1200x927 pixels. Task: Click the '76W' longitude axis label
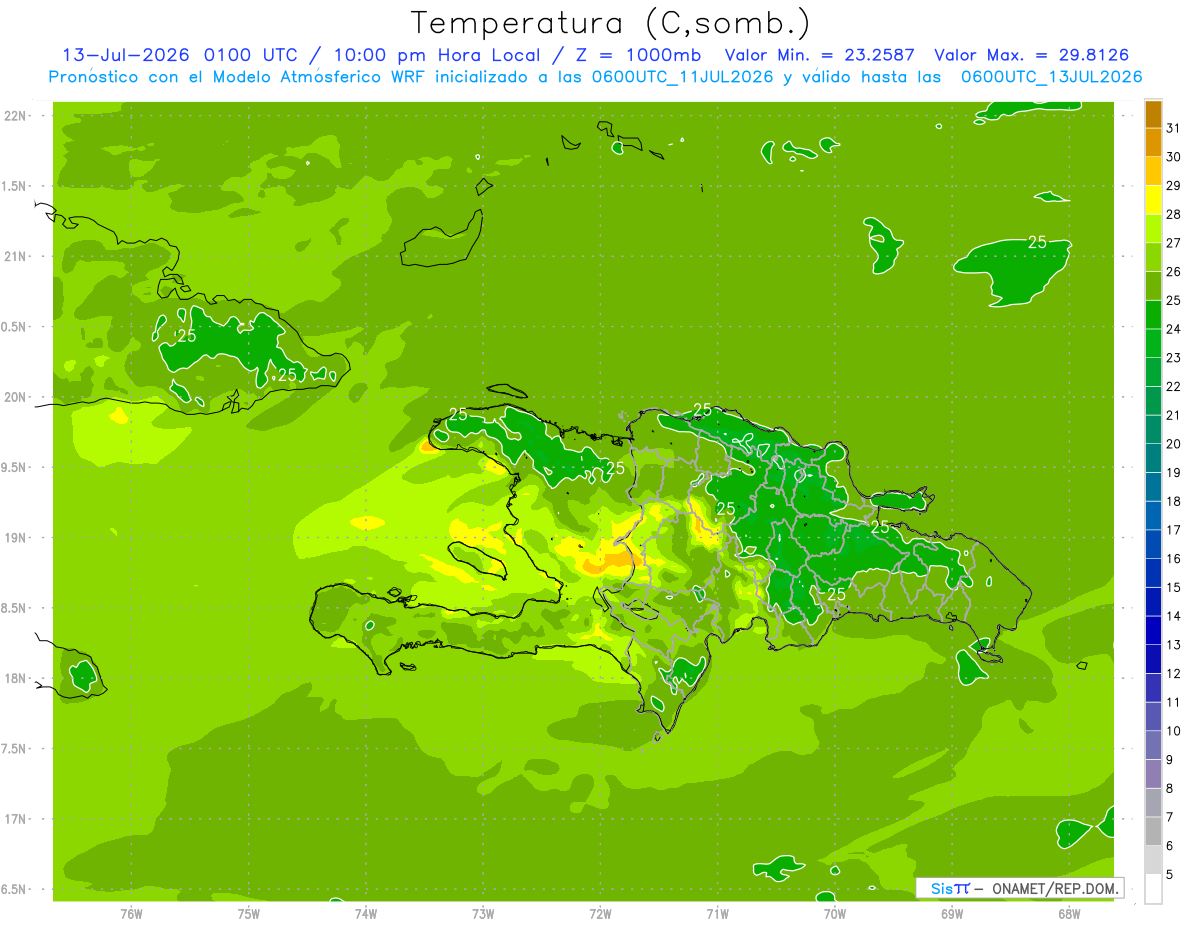tap(131, 914)
